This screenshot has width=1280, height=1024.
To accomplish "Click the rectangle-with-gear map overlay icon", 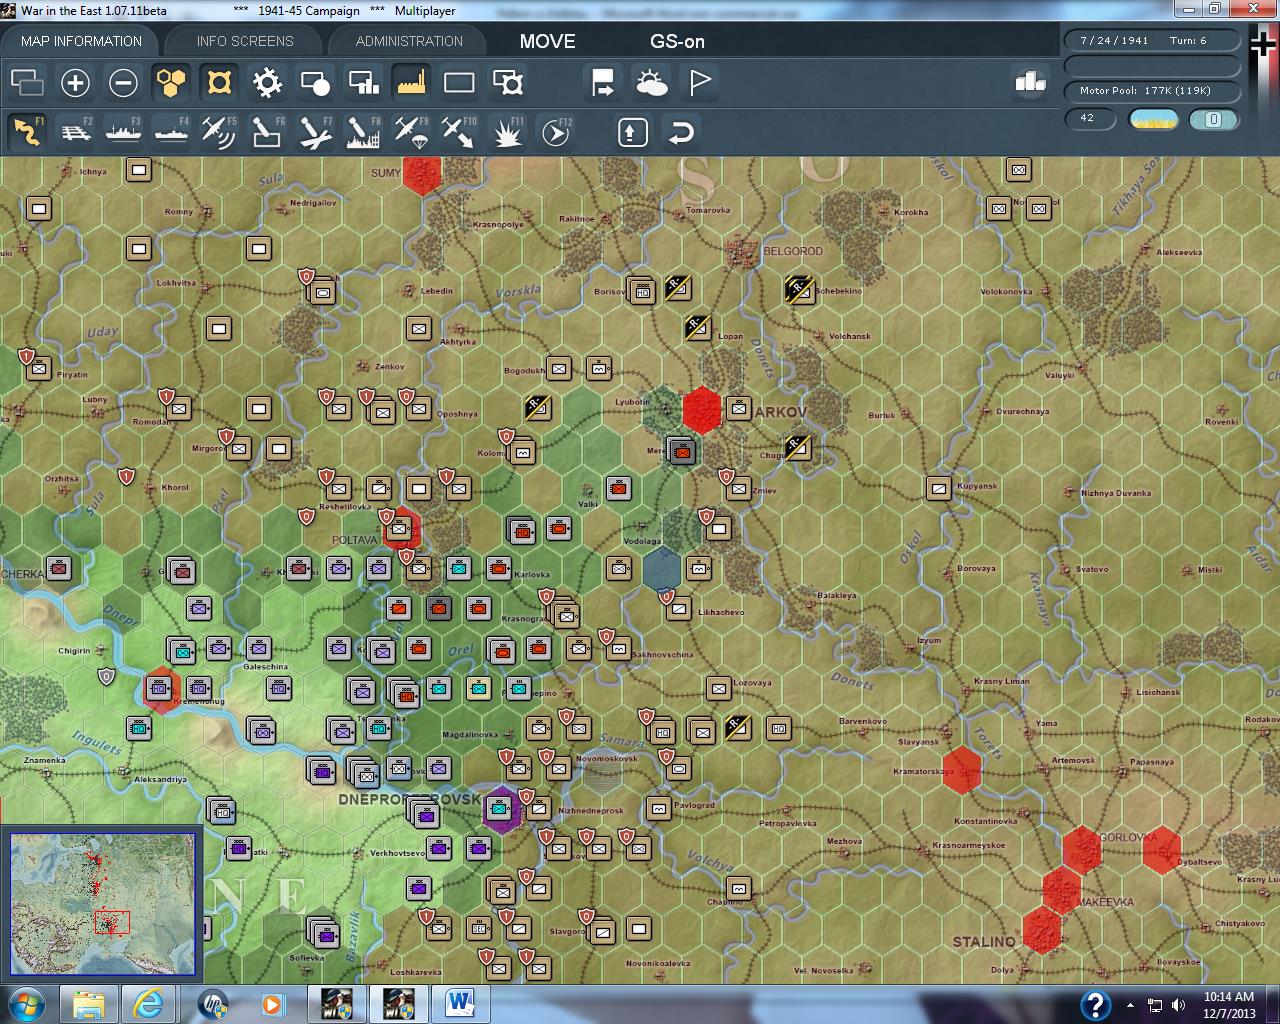I will click(507, 82).
